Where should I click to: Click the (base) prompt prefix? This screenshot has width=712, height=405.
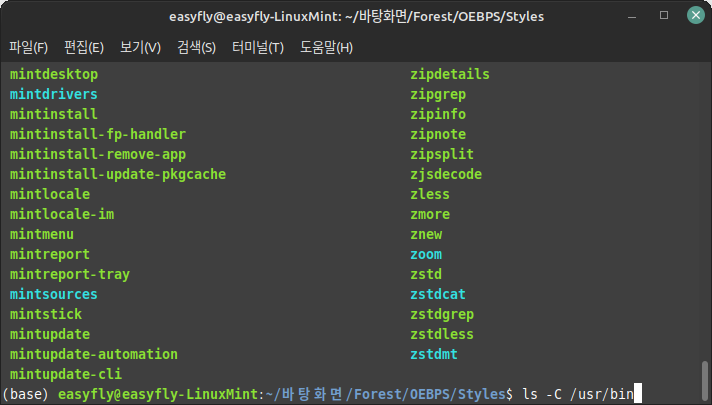coord(26,394)
